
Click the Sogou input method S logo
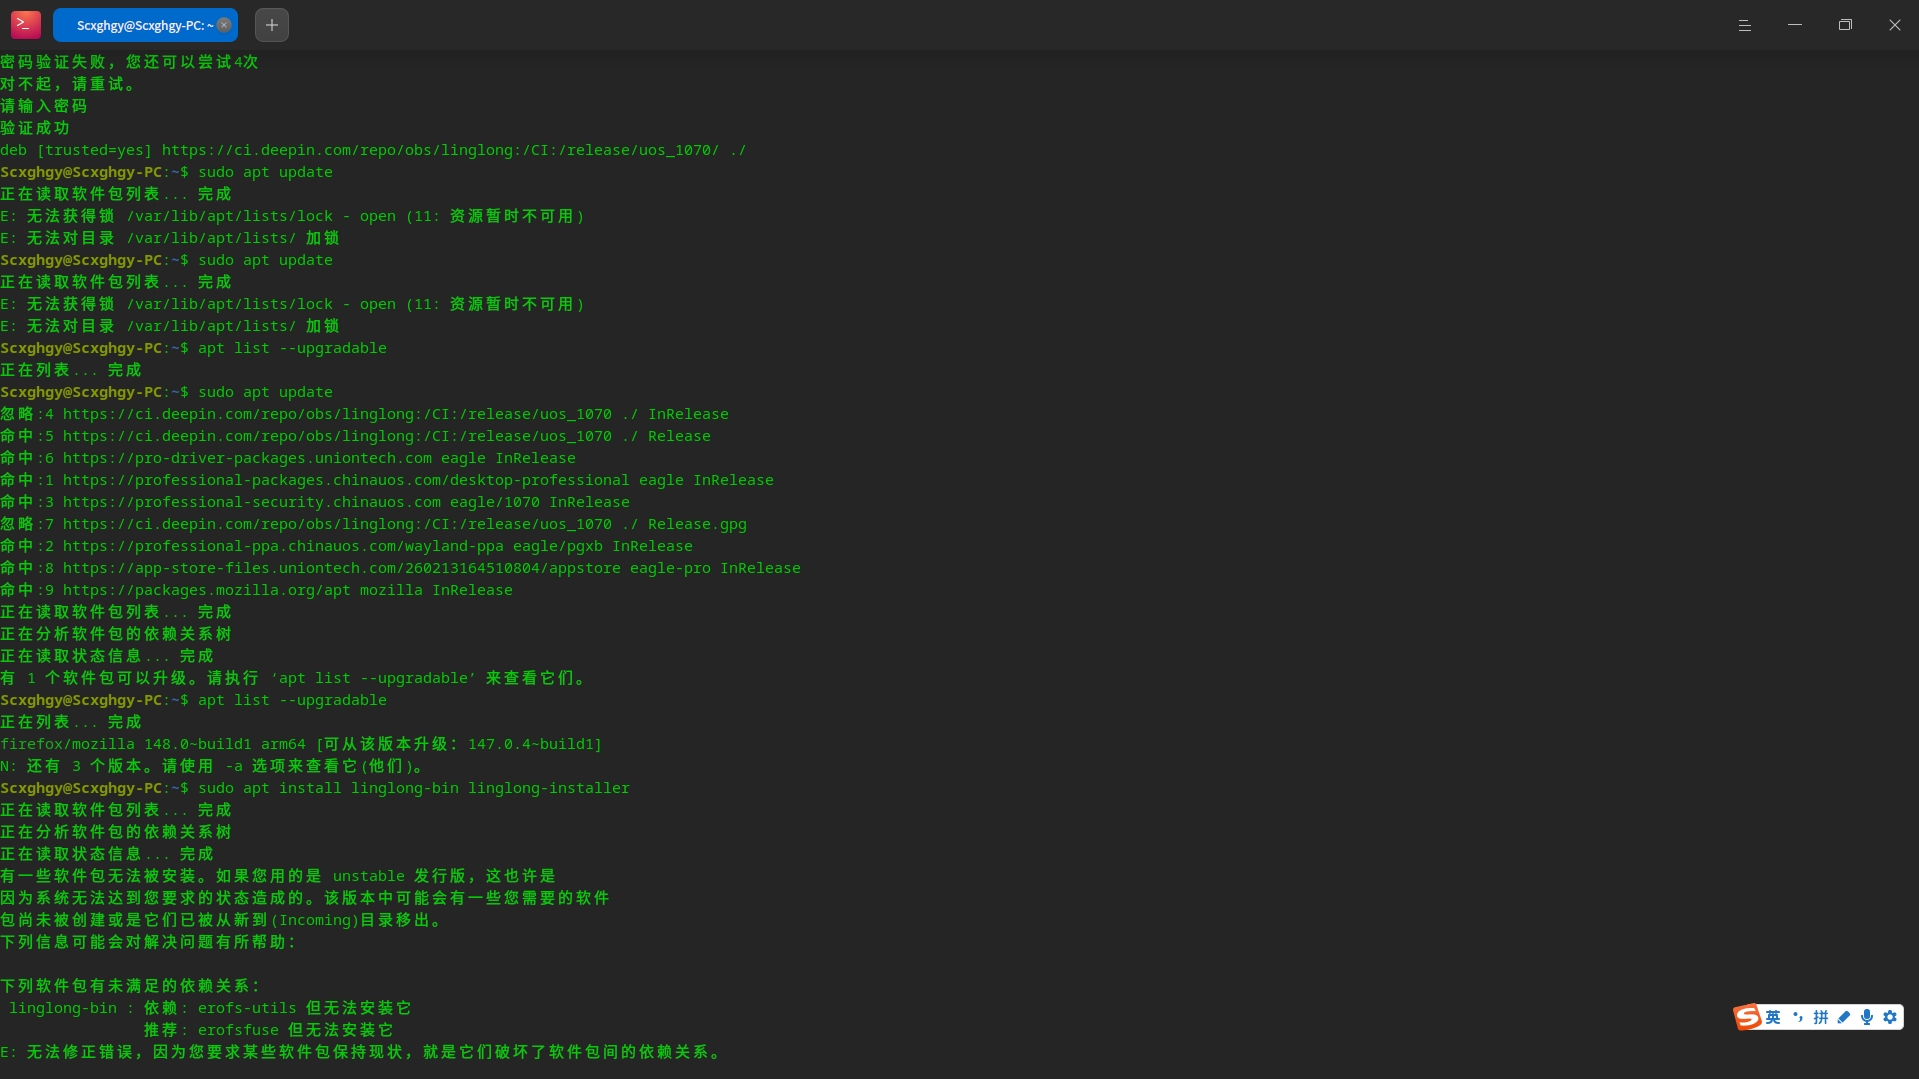[1748, 1017]
